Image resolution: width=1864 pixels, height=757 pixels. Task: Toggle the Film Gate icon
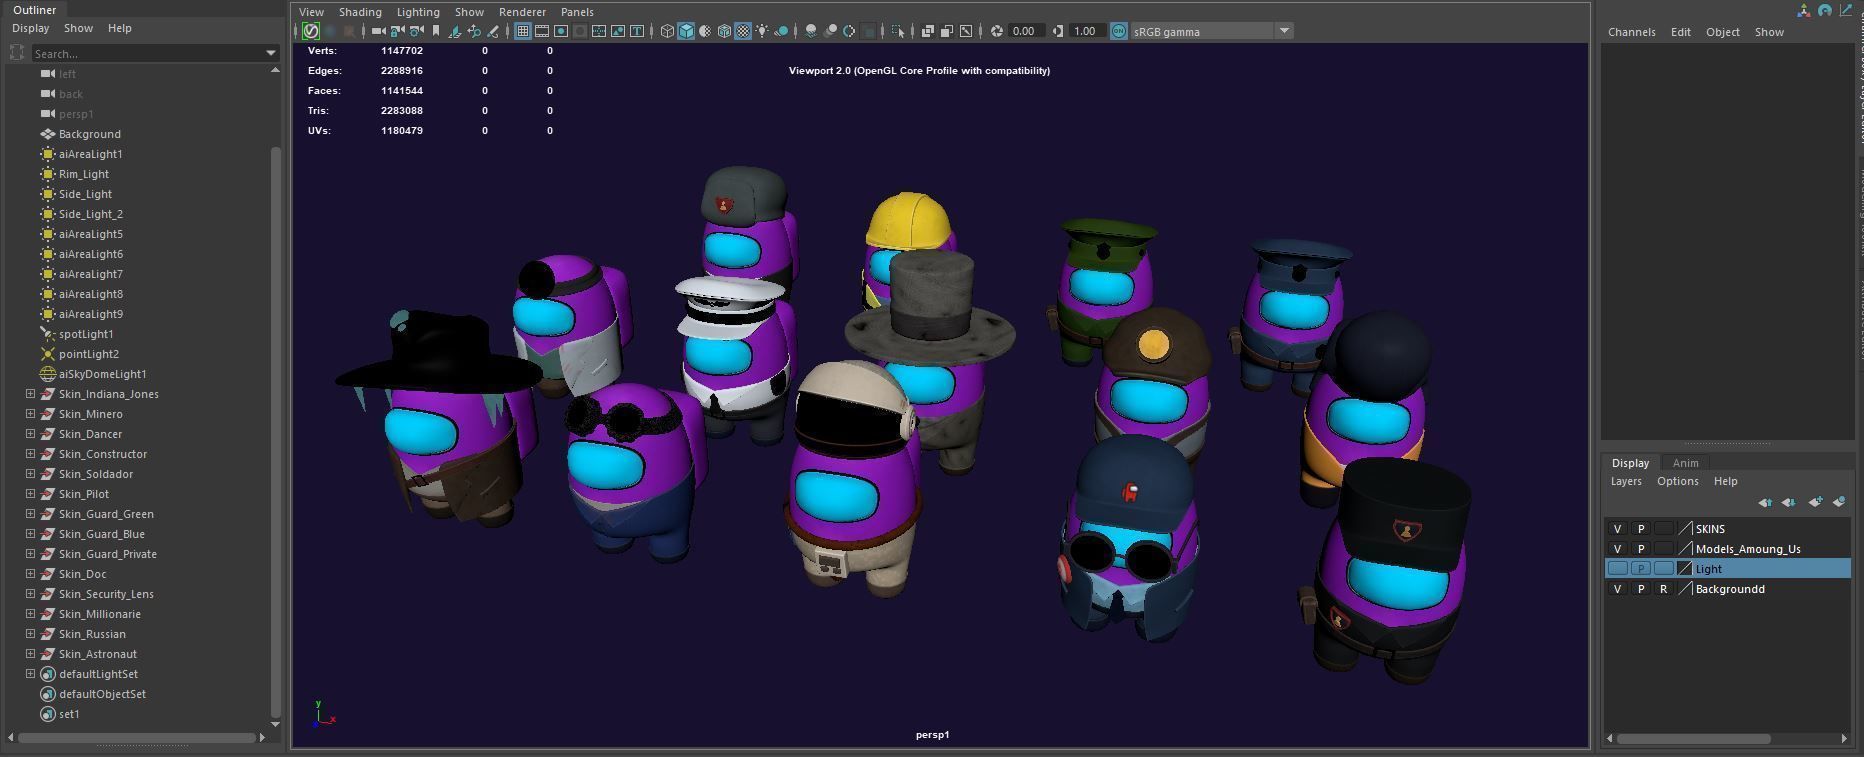coord(542,31)
